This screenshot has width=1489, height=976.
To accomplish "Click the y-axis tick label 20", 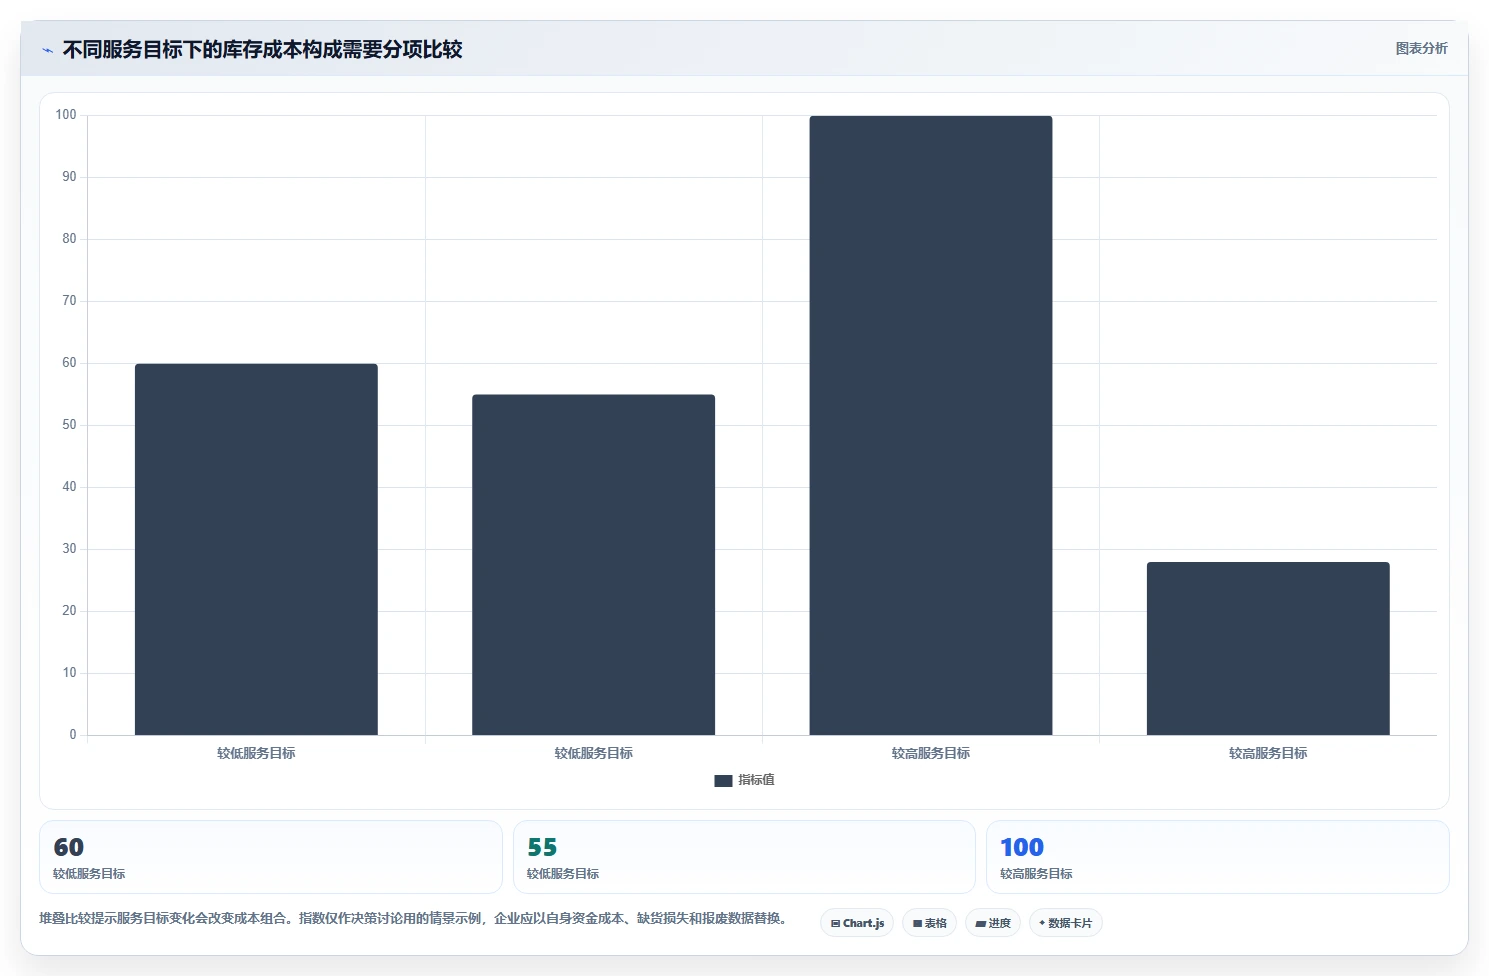I will point(69,611).
